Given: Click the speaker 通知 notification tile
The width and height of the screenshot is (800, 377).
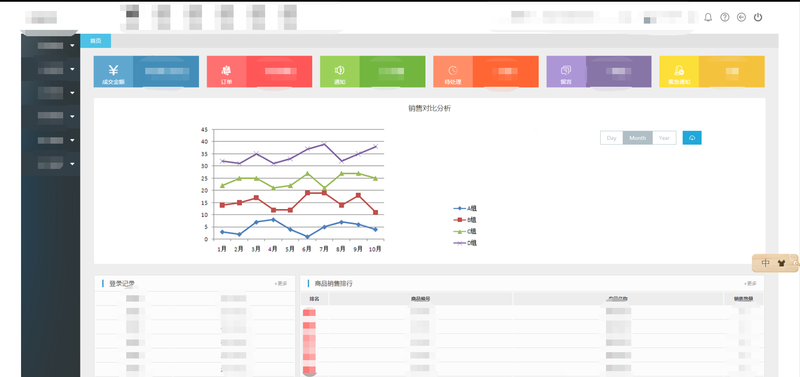Looking at the screenshot, I should point(340,71).
